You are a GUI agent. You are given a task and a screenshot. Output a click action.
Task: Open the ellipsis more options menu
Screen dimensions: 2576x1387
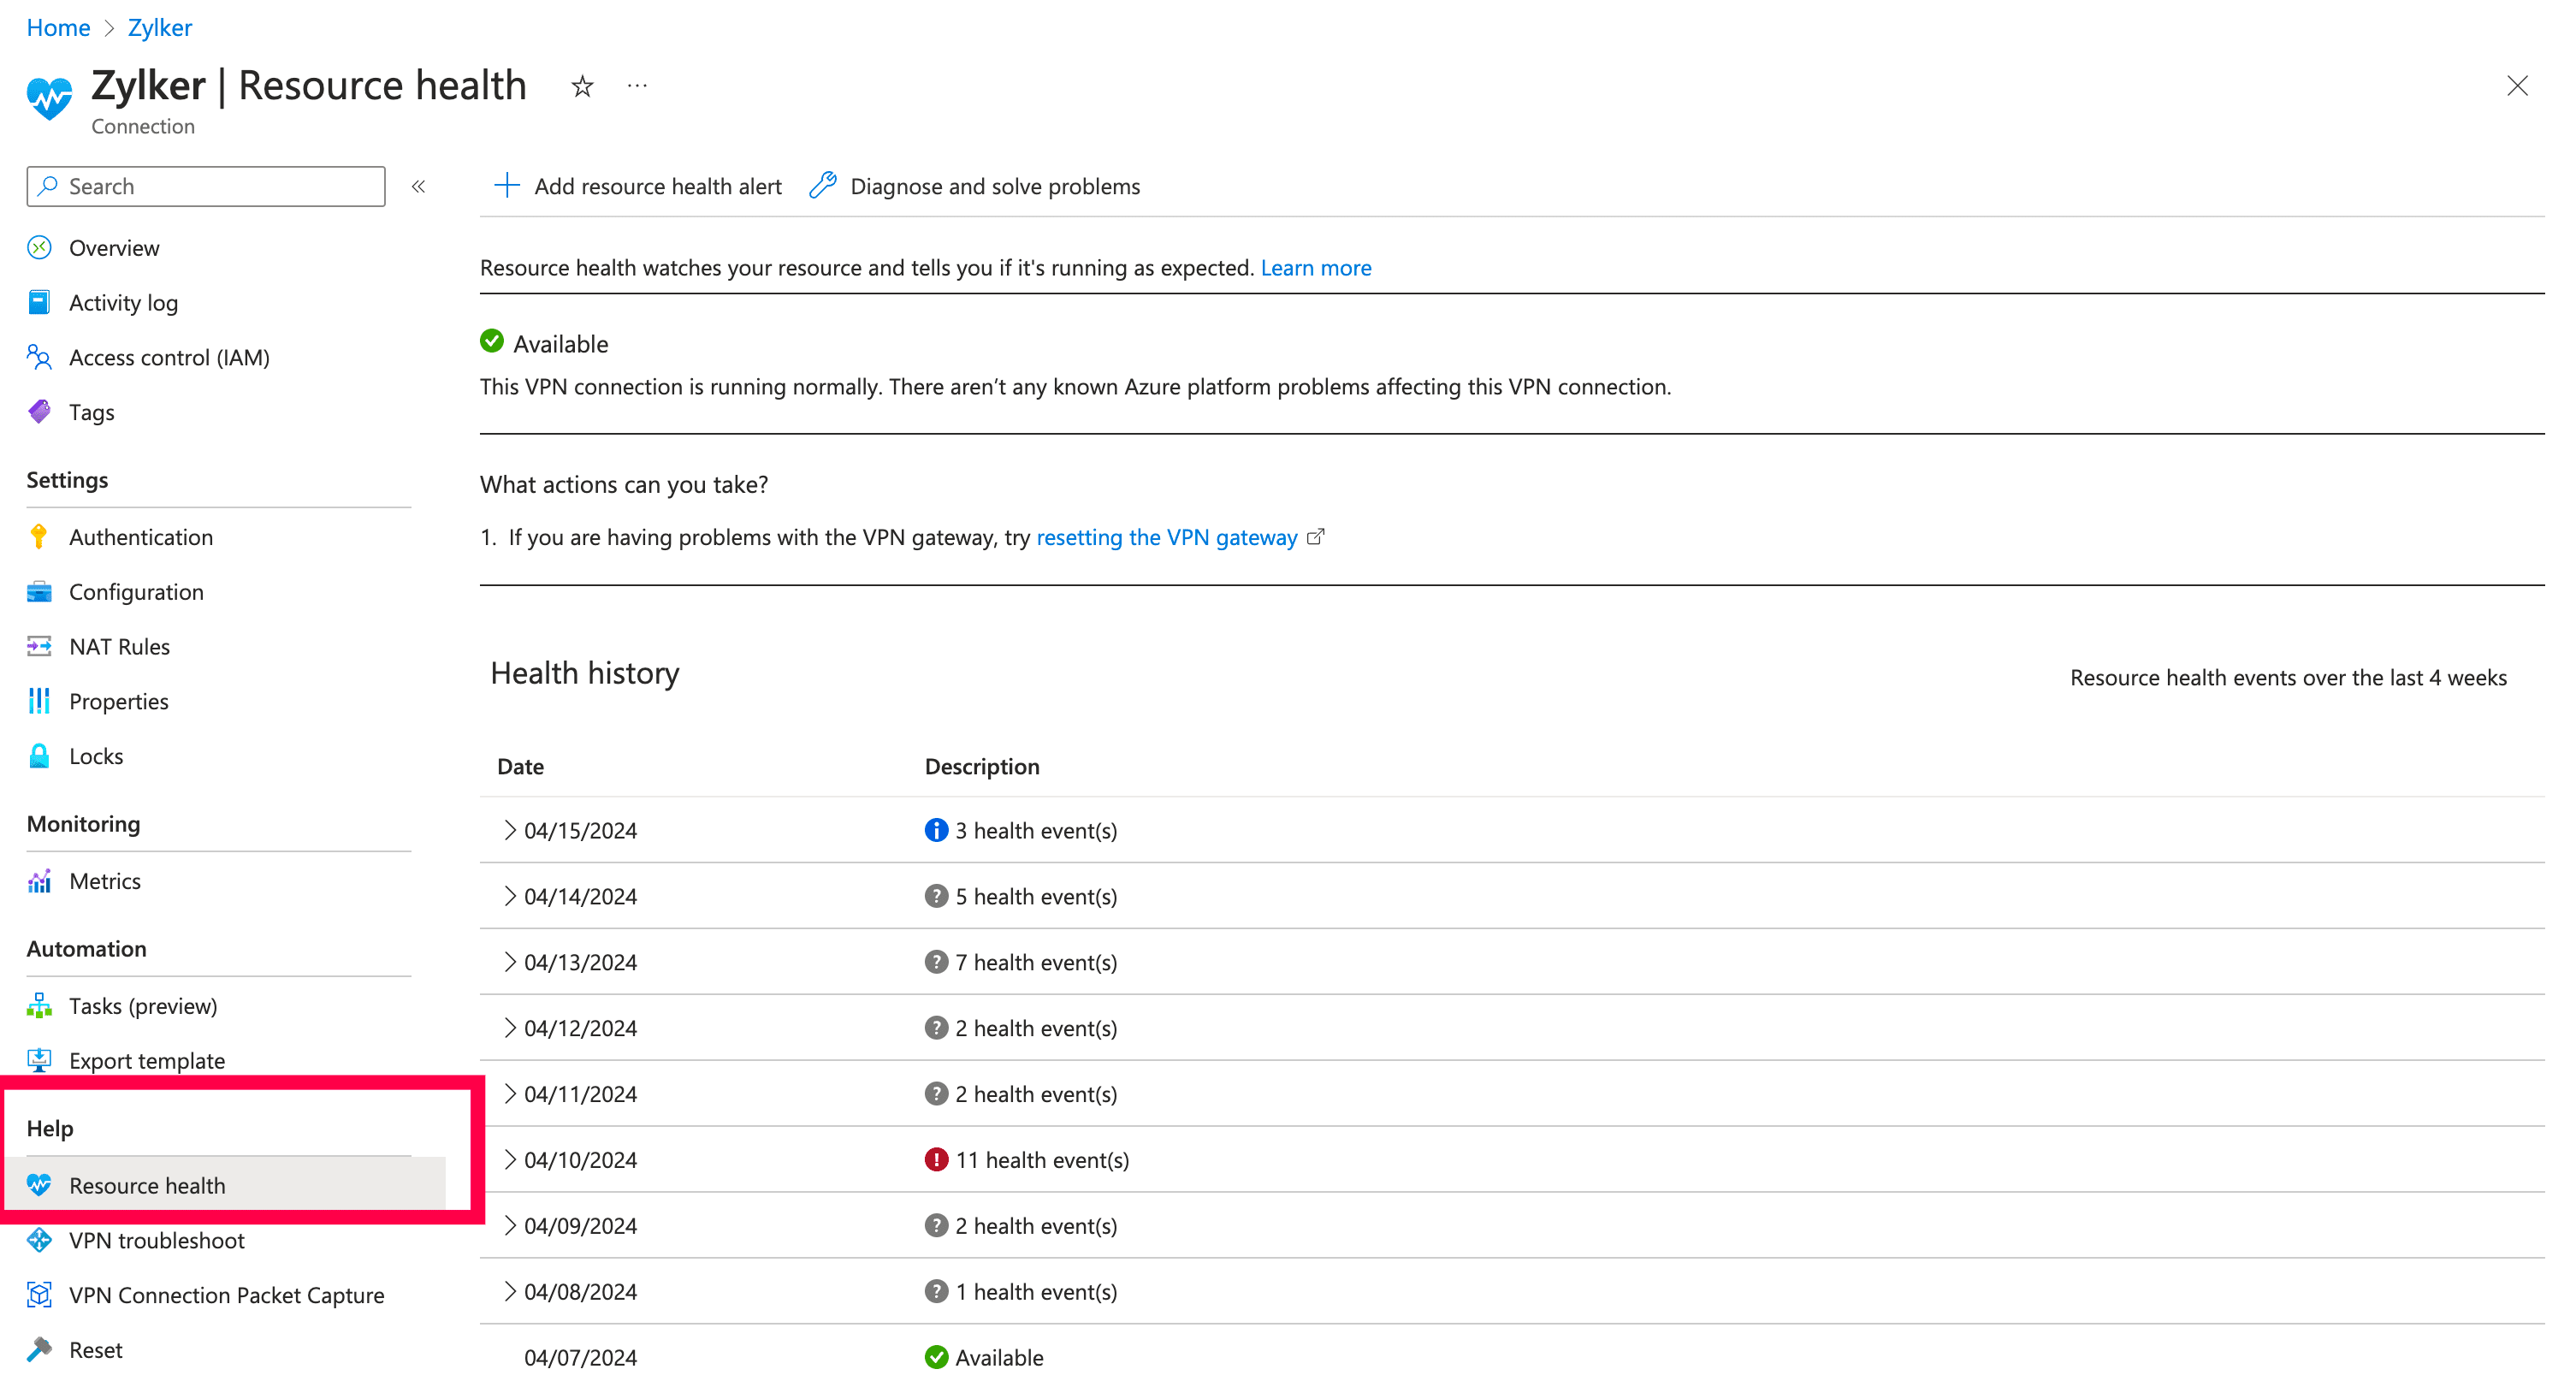pyautogui.click(x=637, y=87)
